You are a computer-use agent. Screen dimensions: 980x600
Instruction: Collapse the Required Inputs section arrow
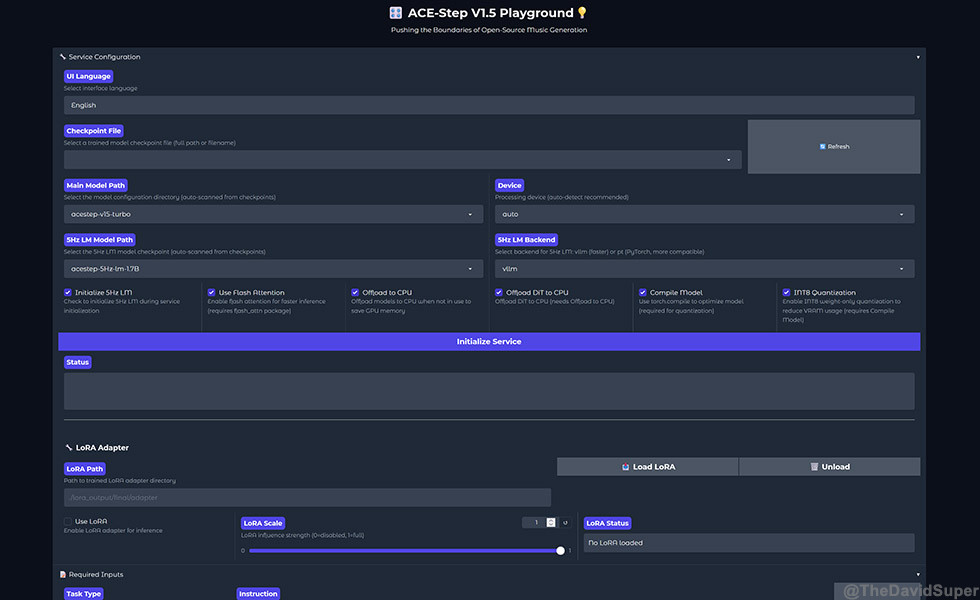click(918, 574)
